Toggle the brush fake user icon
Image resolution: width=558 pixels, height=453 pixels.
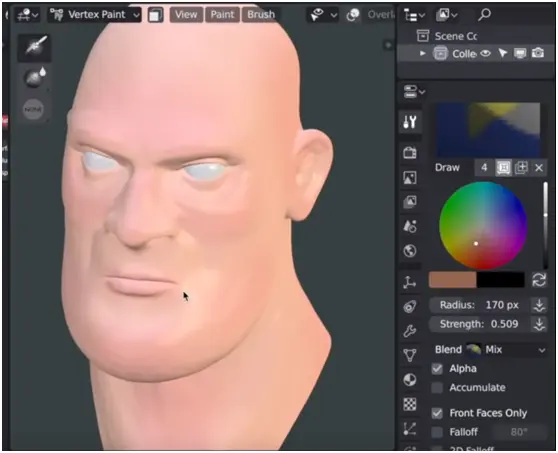click(x=503, y=167)
